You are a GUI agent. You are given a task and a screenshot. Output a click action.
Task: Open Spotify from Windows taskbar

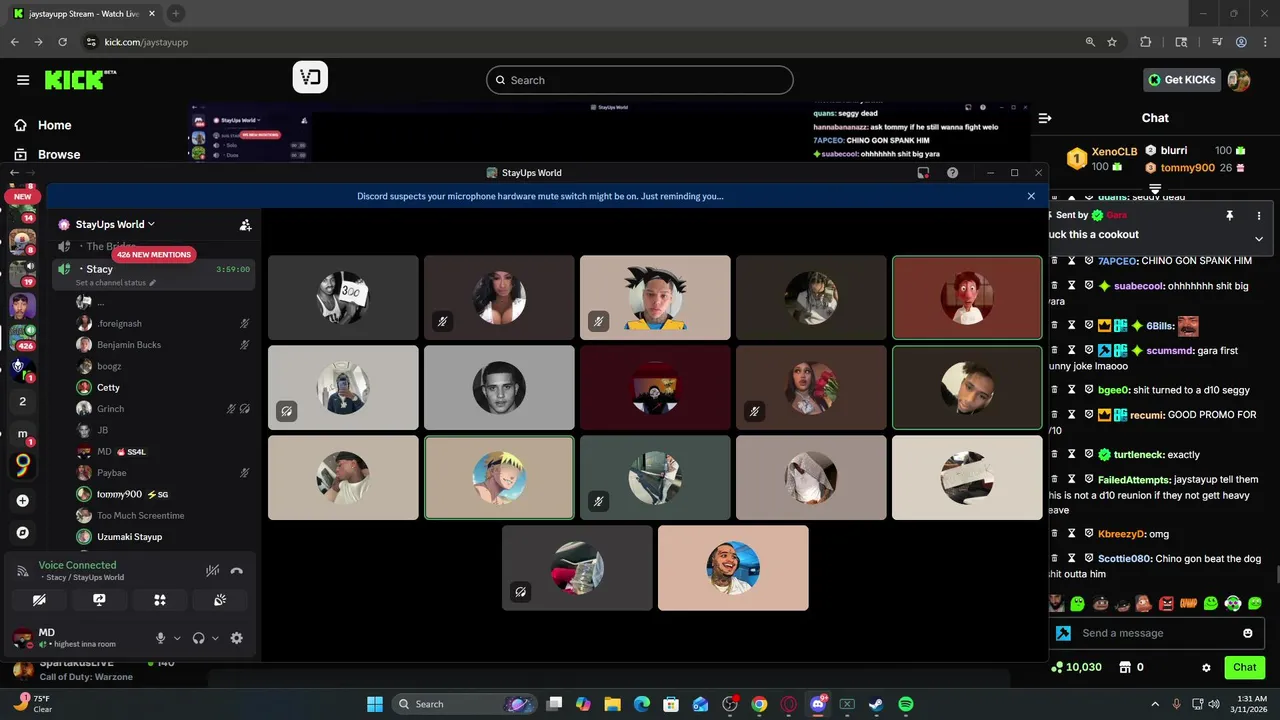click(906, 704)
